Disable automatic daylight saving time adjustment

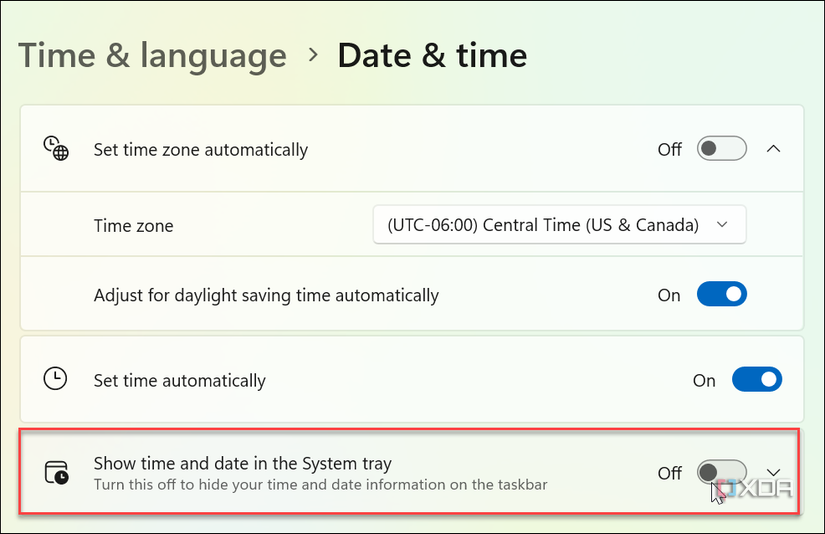click(722, 295)
